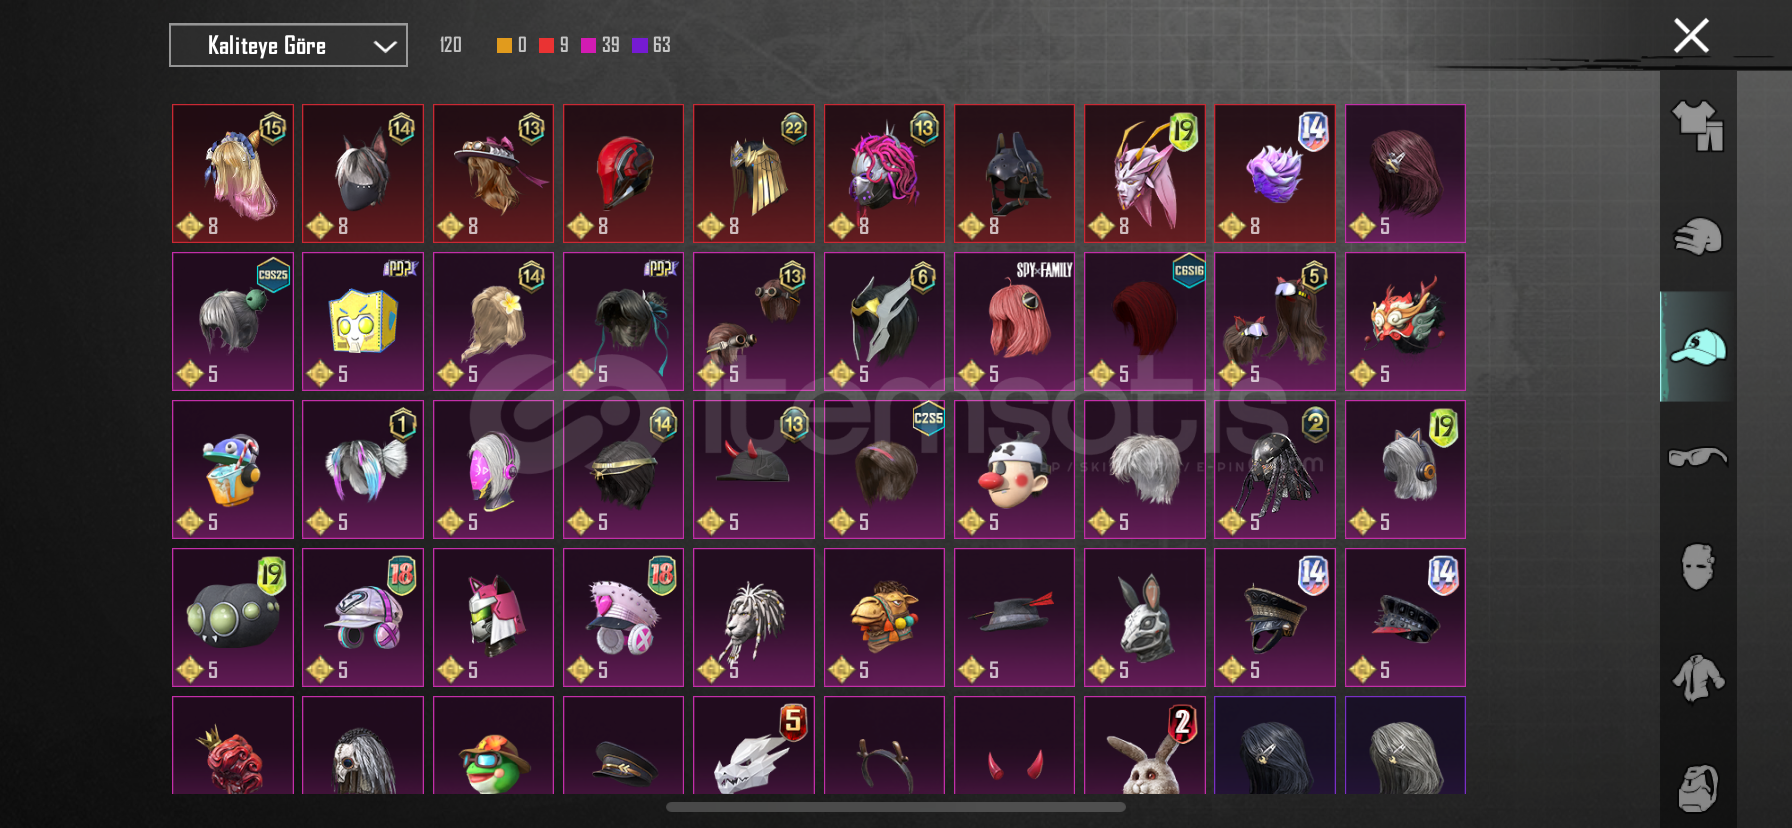Filter by the orange quality swatch
The image size is (1792, 828).
[504, 45]
